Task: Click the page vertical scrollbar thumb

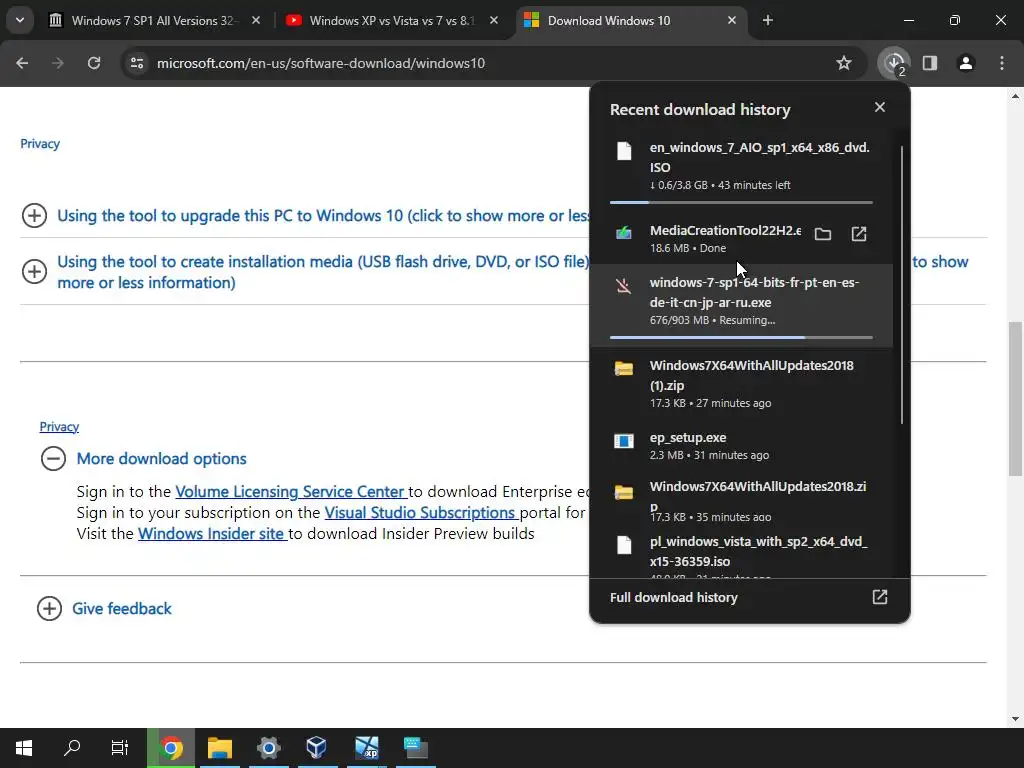Action: (1015, 398)
